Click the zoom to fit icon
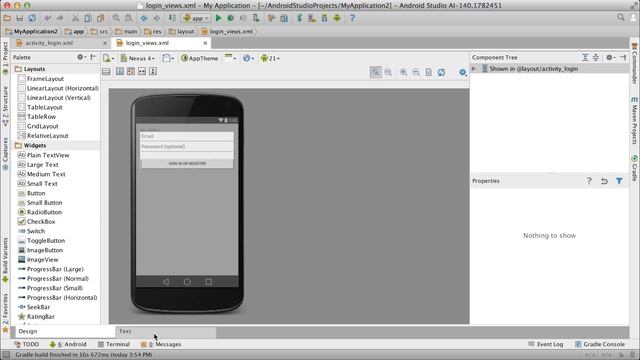The image size is (640, 360). [x=376, y=72]
